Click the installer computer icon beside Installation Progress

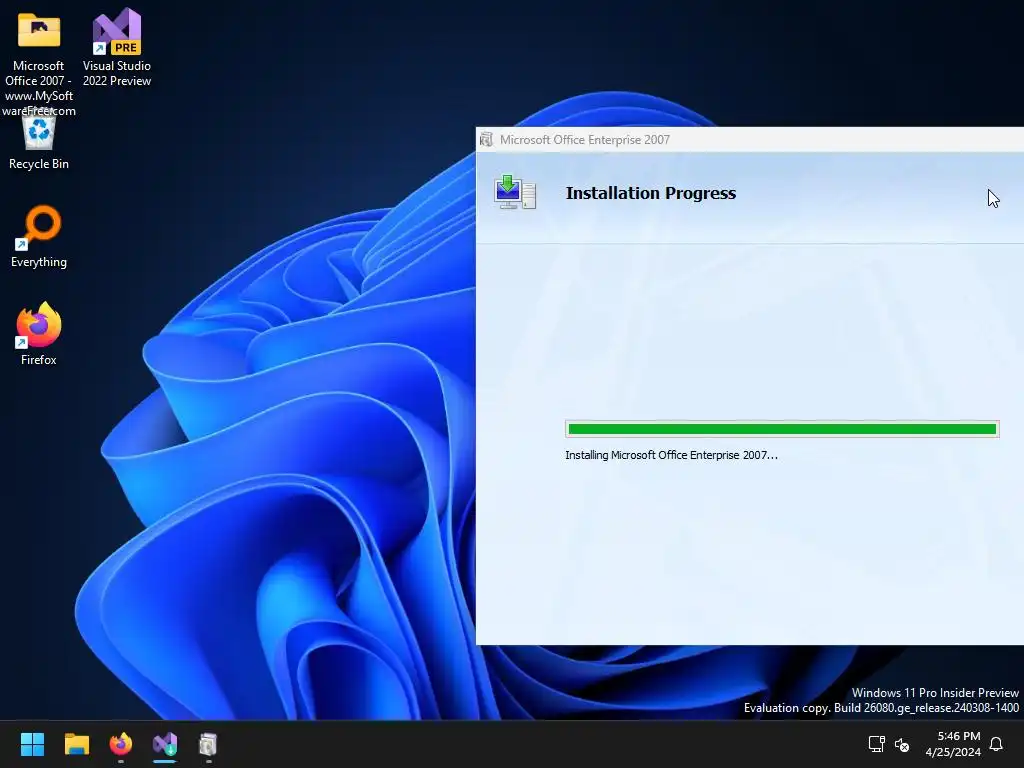[x=515, y=193]
